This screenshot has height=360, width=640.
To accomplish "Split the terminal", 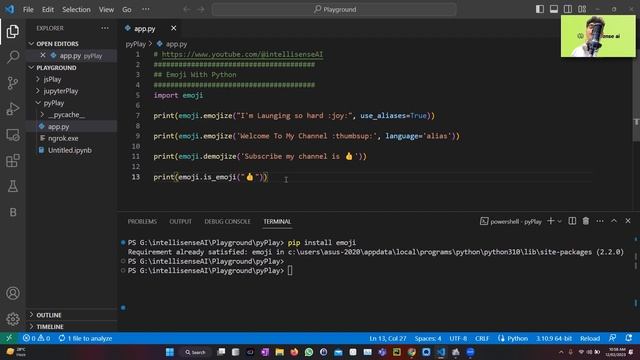I will click(x=572, y=221).
